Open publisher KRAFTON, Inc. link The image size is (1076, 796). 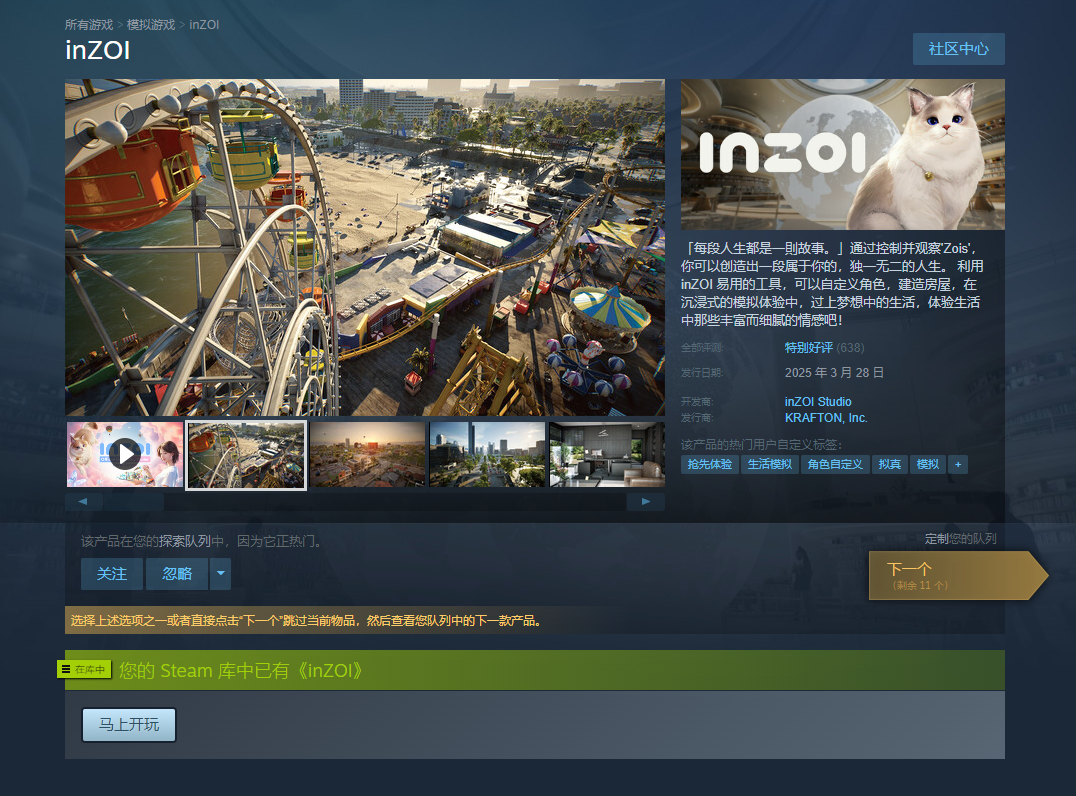coord(826,418)
